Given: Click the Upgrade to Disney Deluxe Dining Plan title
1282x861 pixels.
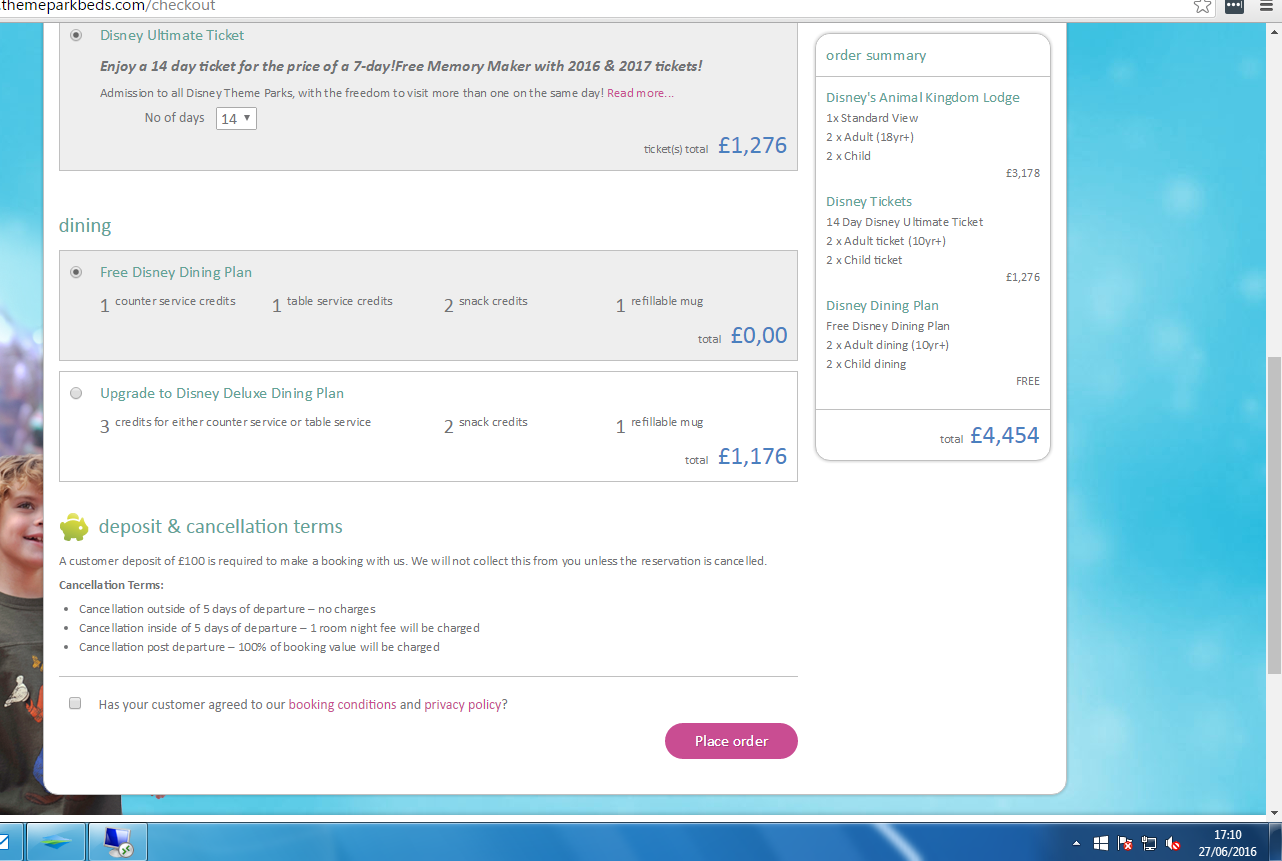Looking at the screenshot, I should (222, 393).
